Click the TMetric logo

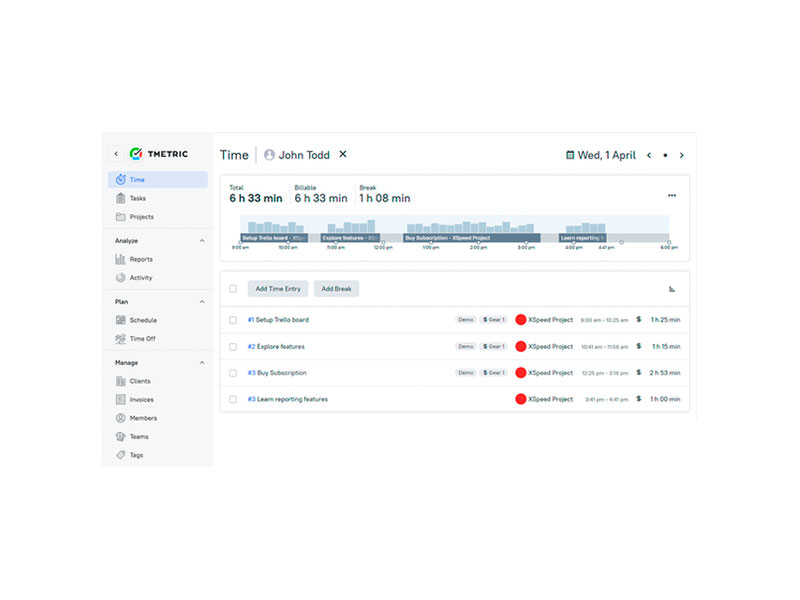[159, 154]
